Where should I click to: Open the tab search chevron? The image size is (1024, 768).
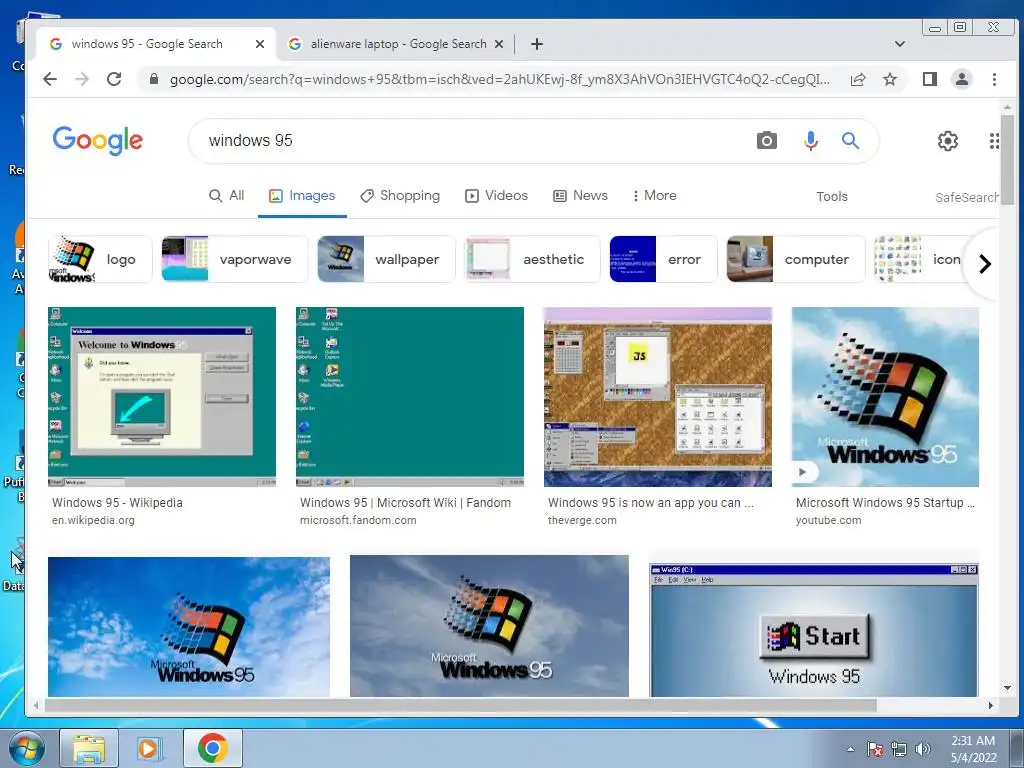pos(900,44)
